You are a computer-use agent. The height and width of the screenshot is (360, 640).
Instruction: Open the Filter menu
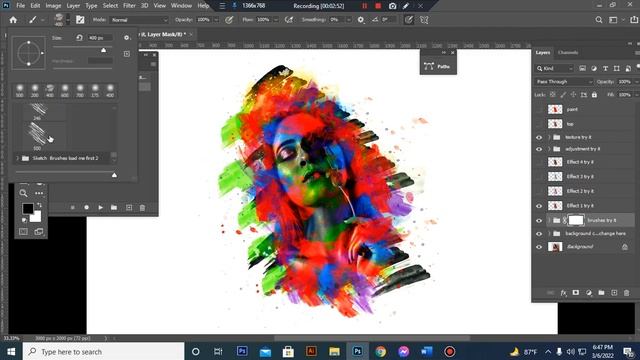tap(129, 6)
